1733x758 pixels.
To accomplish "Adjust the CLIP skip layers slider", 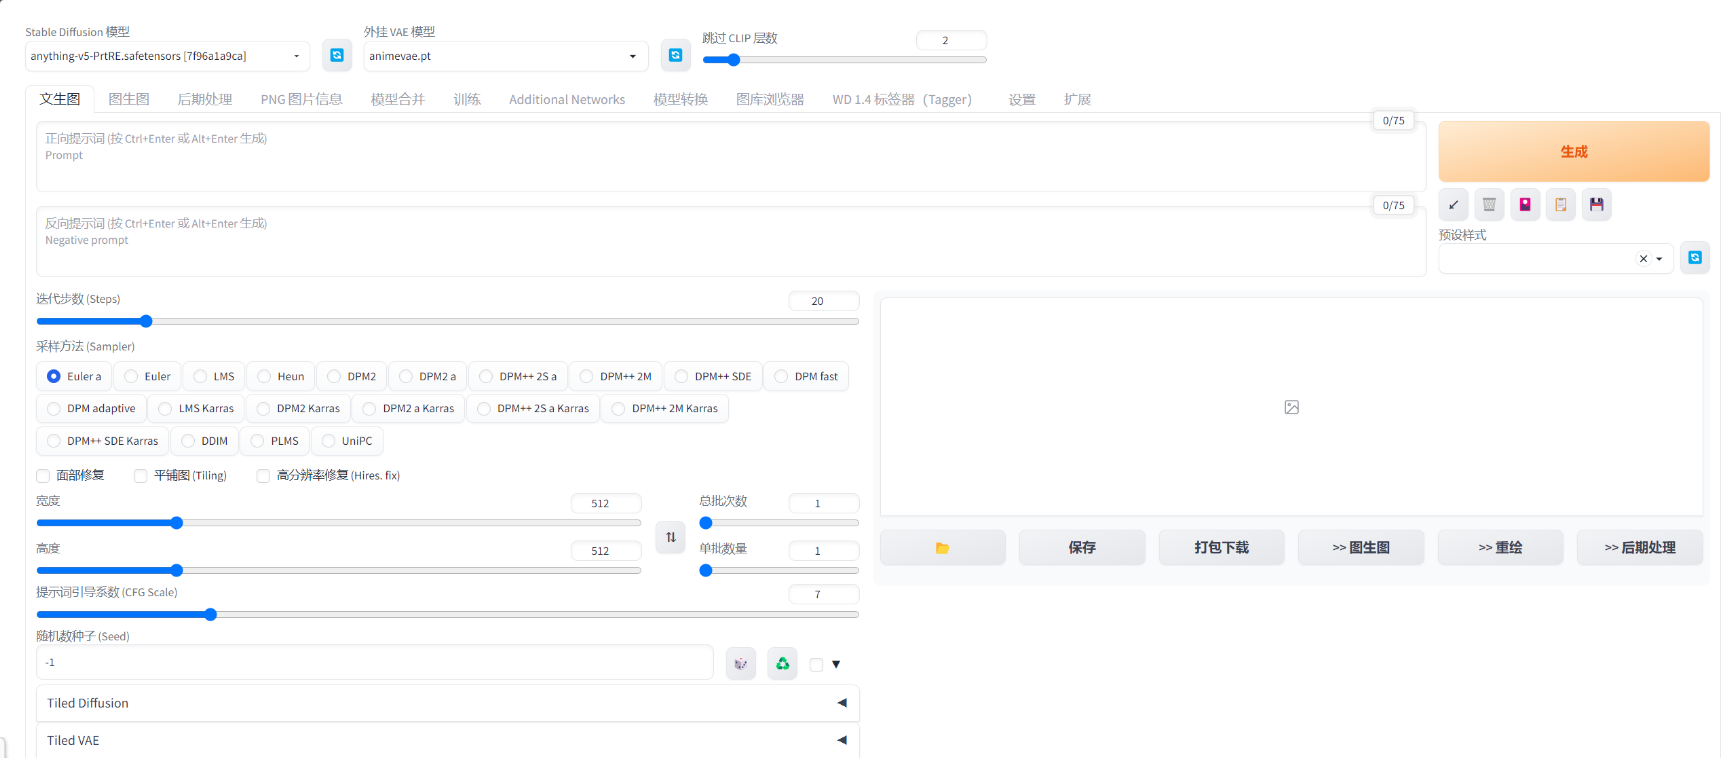I will point(844,60).
